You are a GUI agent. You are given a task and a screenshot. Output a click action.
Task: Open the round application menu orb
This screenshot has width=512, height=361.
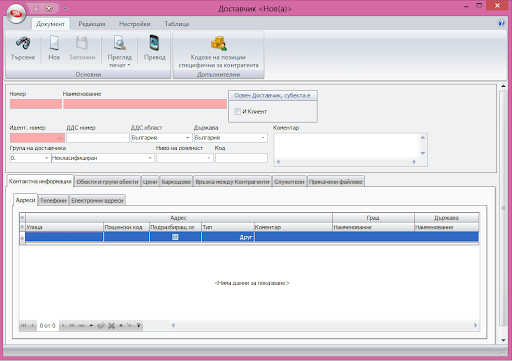16,14
